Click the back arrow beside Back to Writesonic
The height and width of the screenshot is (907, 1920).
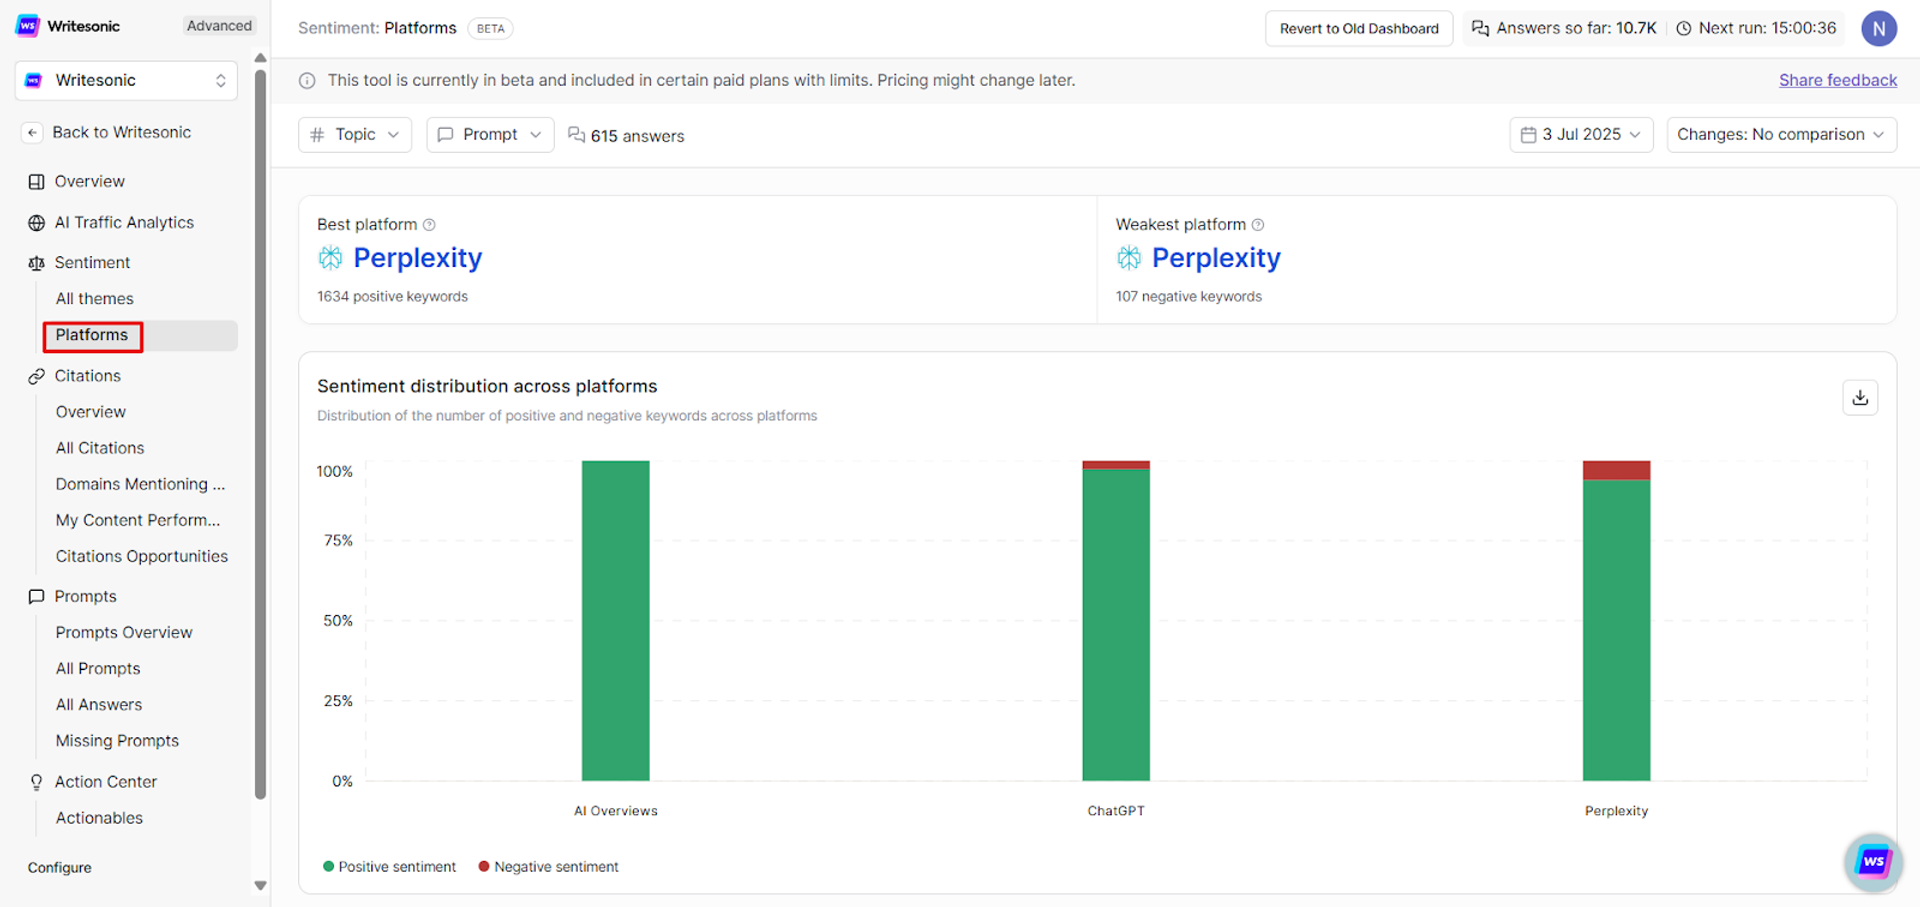(x=32, y=132)
